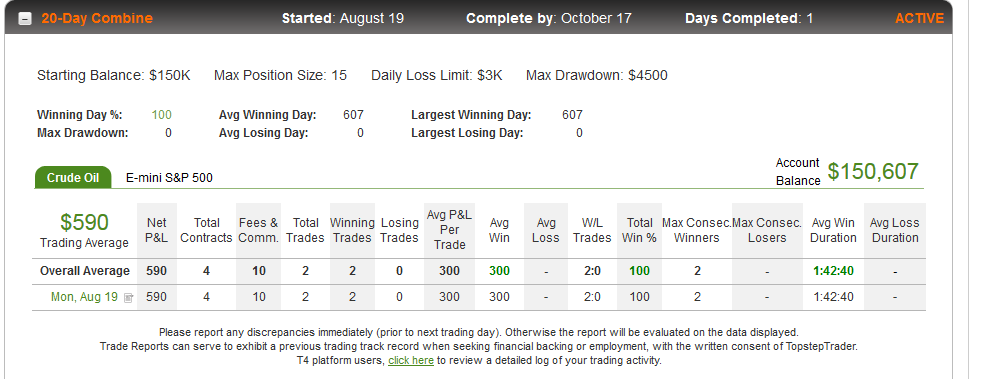This screenshot has height=379, width=997.
Task: Click the Max Consec. Winners header
Action: pyautogui.click(x=697, y=230)
